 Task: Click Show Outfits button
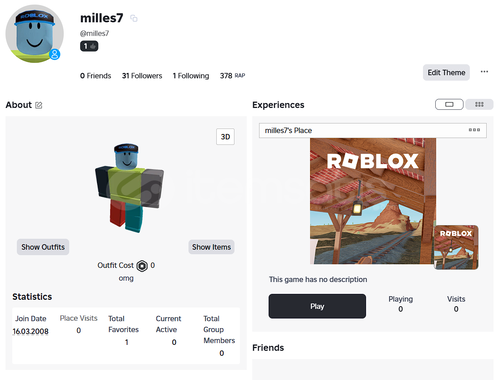pos(43,247)
